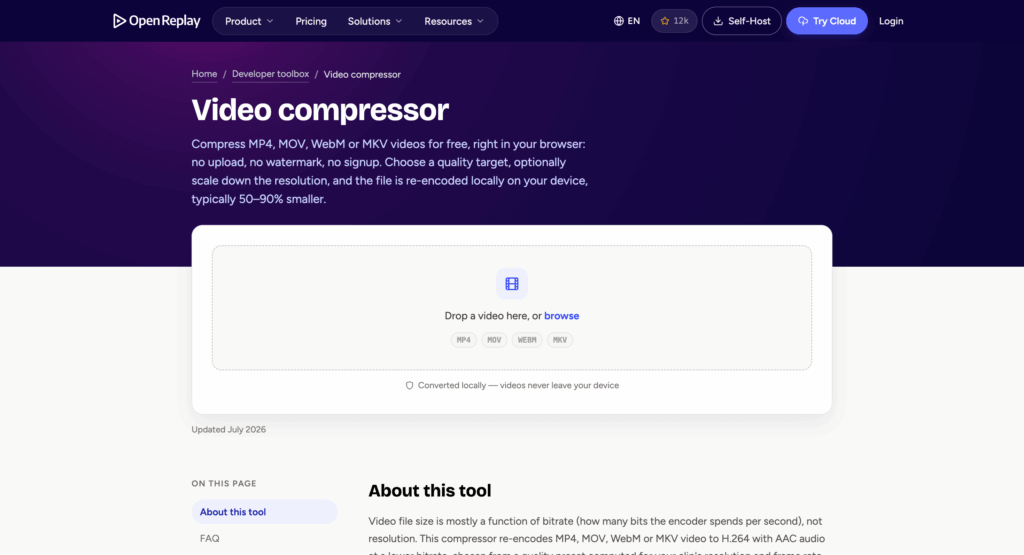Click the cloud icon in Try Cloud

coord(803,21)
